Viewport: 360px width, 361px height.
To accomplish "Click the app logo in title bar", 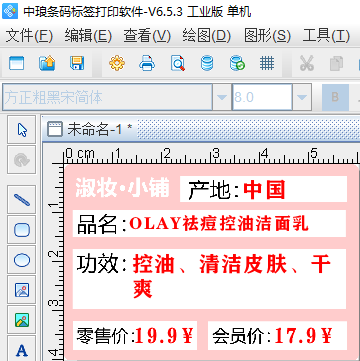I will click(x=10, y=12).
